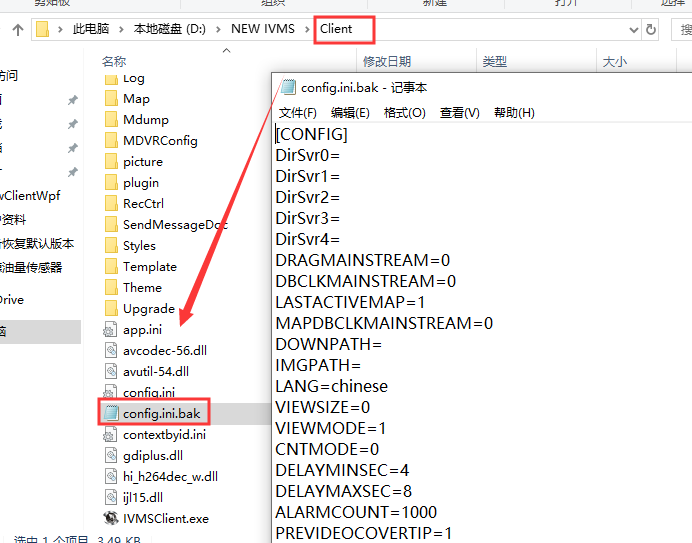Sort by 类型 column header
The width and height of the screenshot is (692, 543).
coord(494,61)
